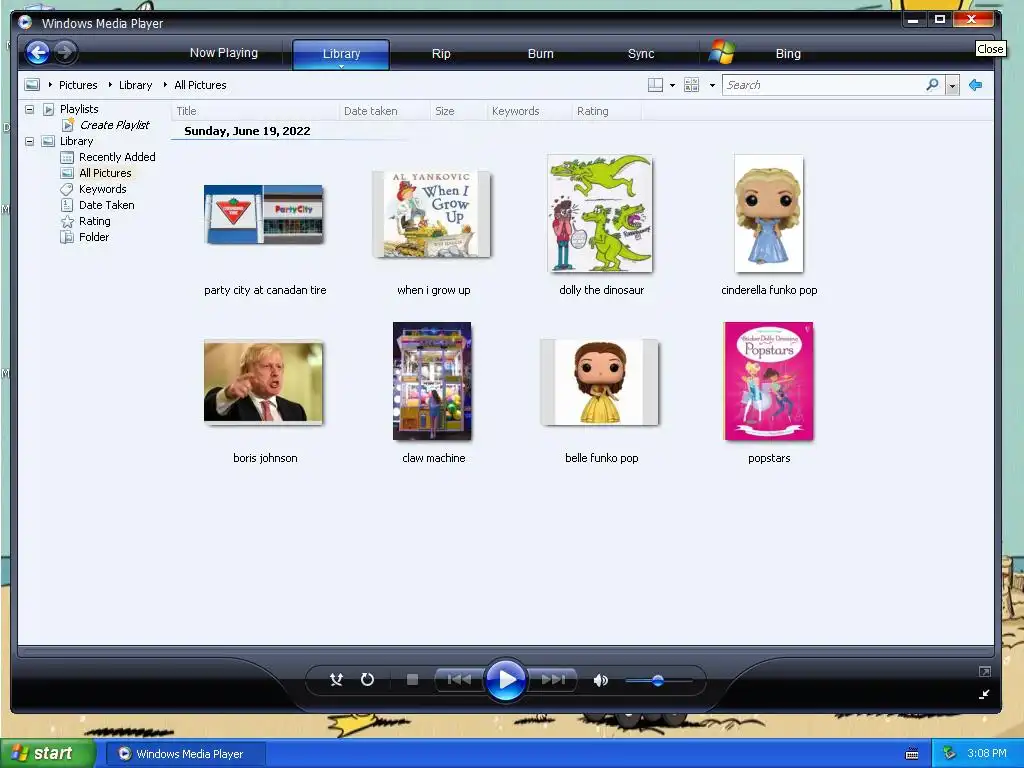Screen dimensions: 1024x768
Task: Expand arrow before Library breadcrumb
Action: click(x=110, y=85)
